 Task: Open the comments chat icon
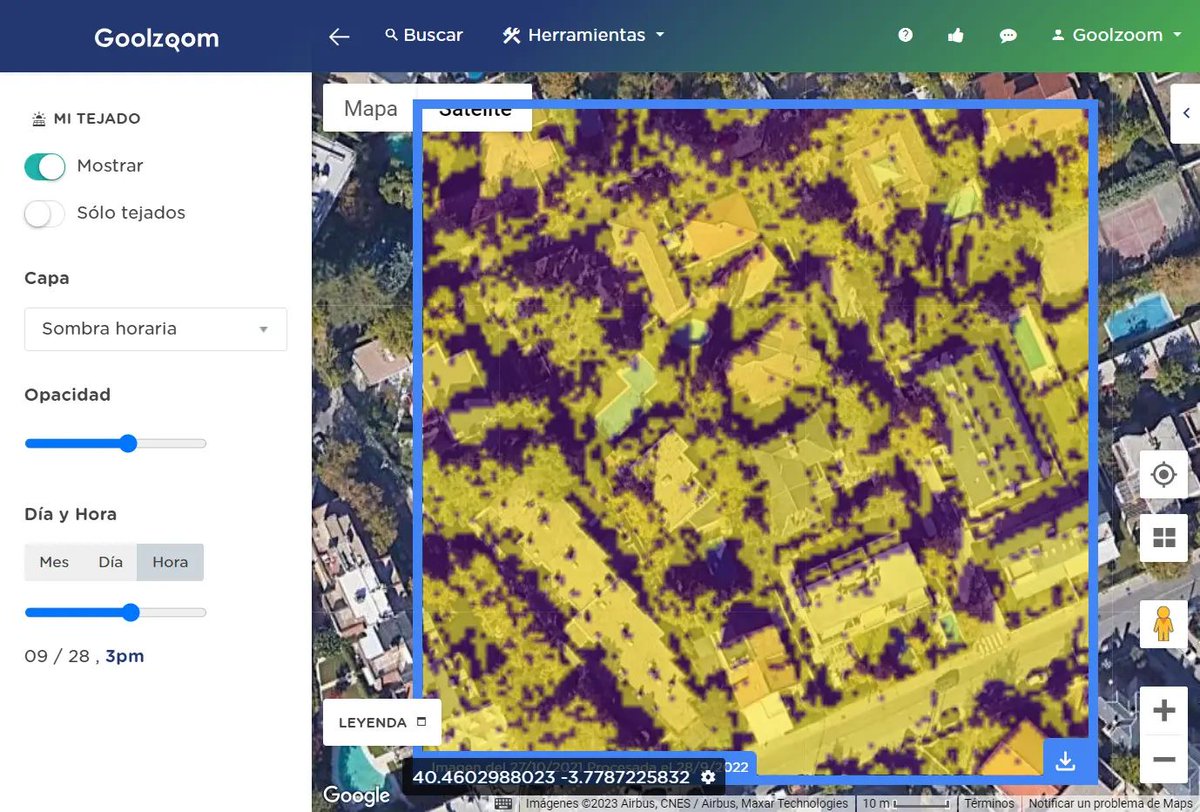click(x=1008, y=35)
